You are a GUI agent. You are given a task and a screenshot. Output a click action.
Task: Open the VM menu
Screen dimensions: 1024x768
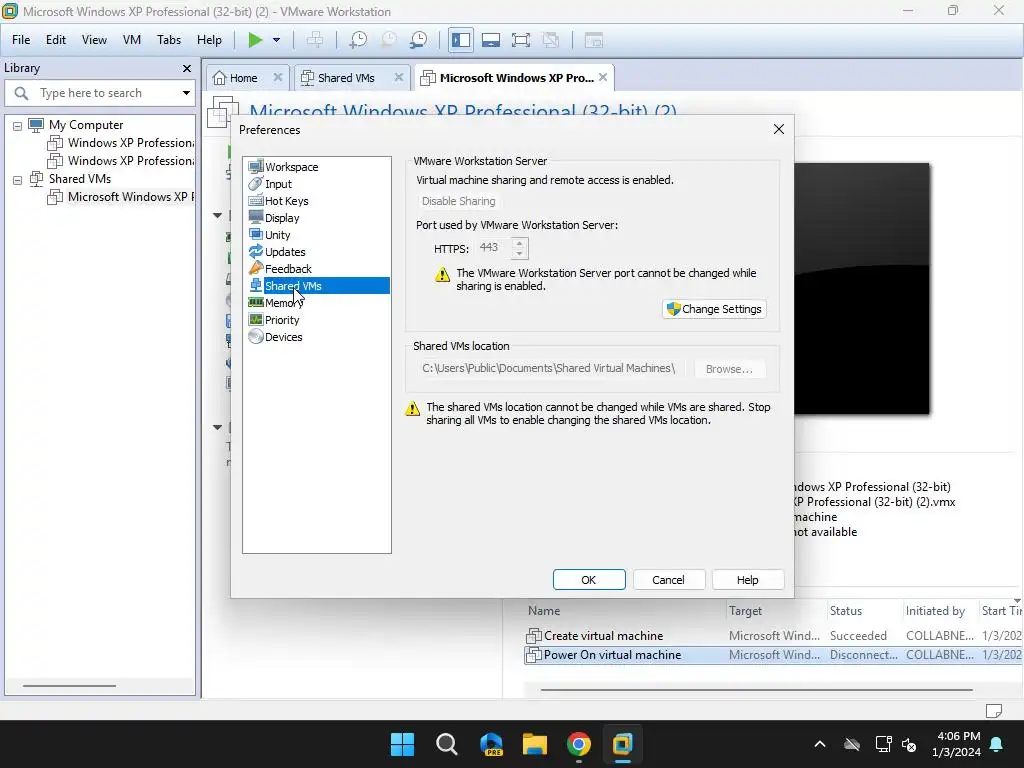click(132, 40)
